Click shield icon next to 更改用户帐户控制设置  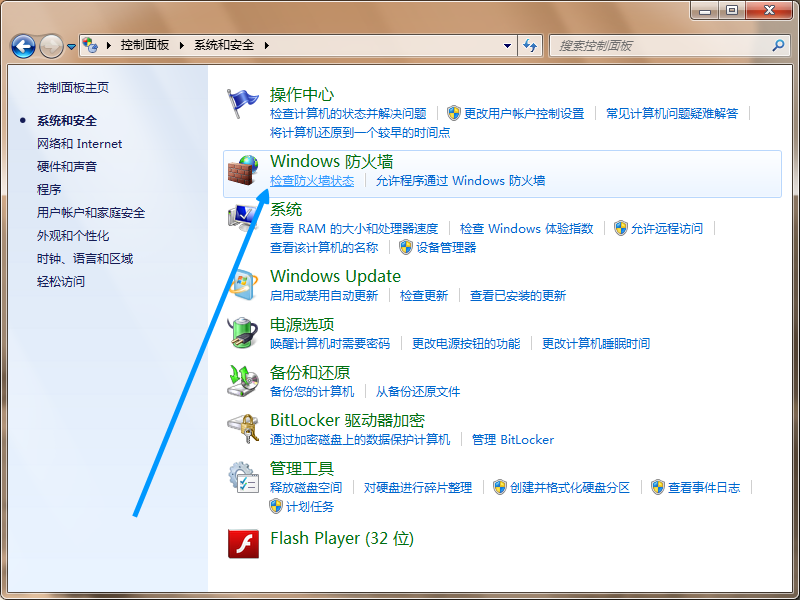(x=454, y=113)
